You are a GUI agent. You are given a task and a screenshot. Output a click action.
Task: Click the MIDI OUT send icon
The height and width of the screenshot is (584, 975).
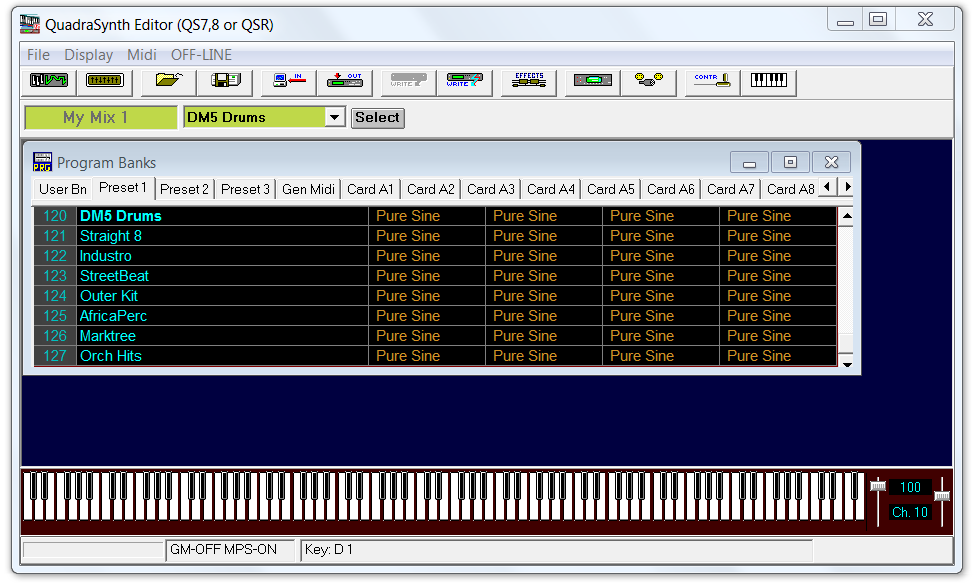pos(345,81)
